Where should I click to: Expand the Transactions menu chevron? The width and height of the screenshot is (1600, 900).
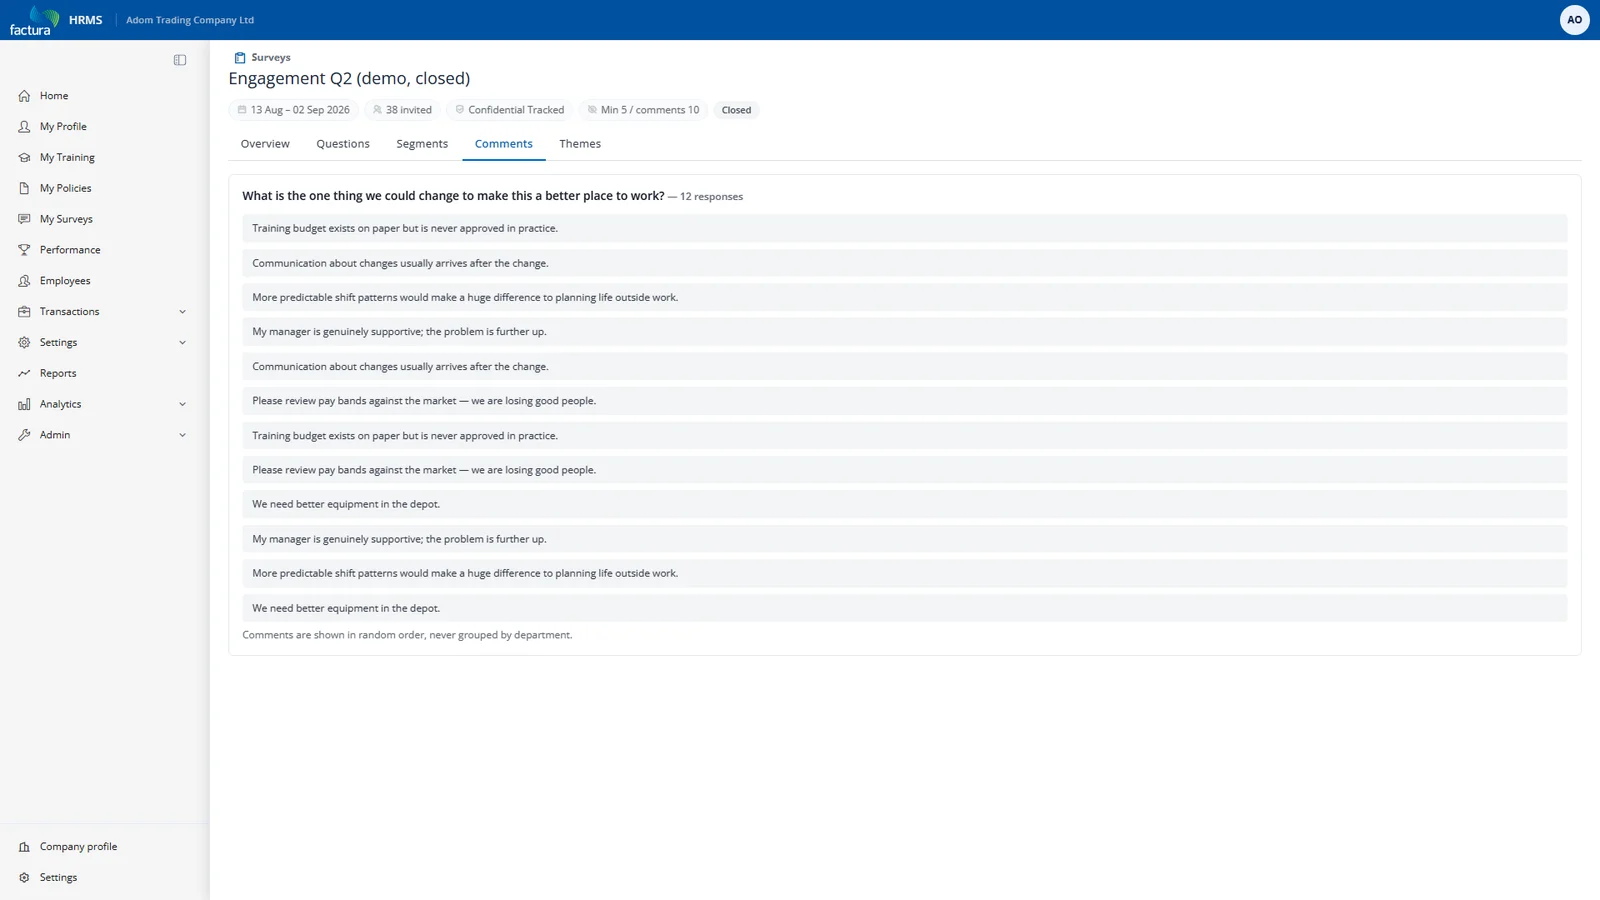click(182, 312)
